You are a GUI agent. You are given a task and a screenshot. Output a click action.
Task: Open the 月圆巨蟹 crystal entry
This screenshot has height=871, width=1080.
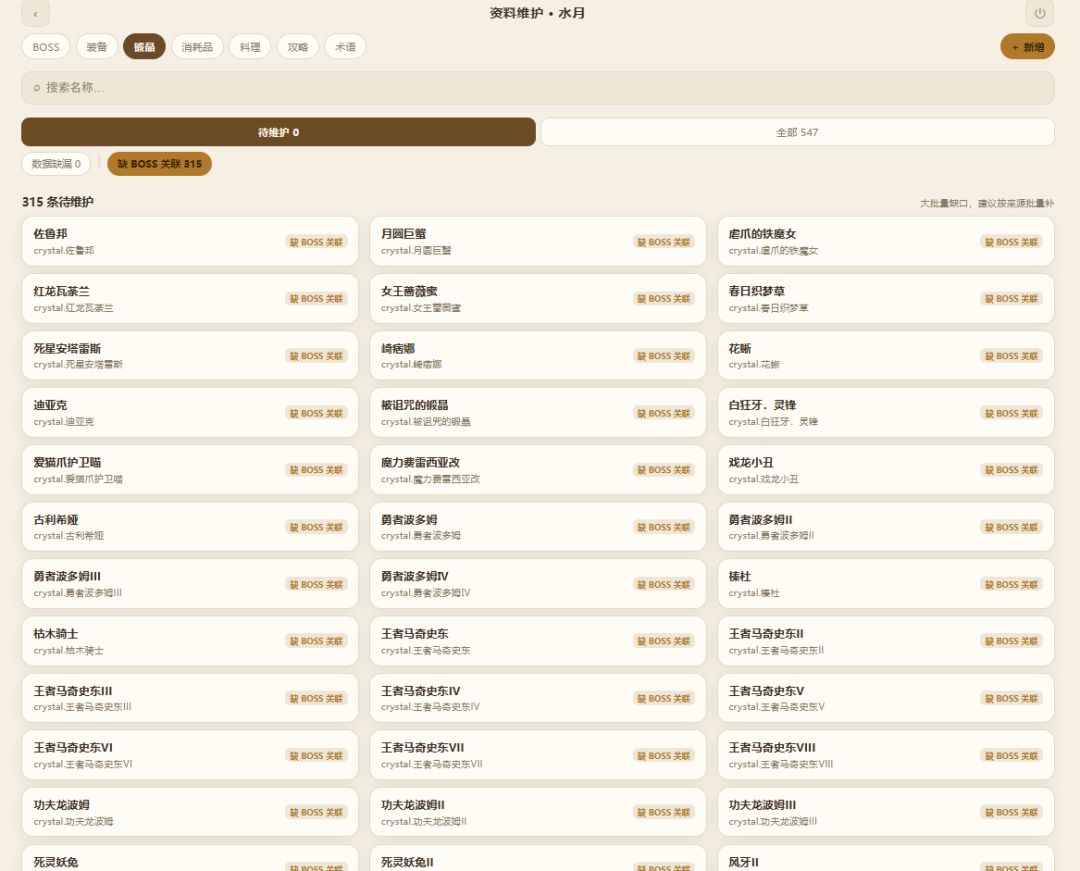point(537,242)
